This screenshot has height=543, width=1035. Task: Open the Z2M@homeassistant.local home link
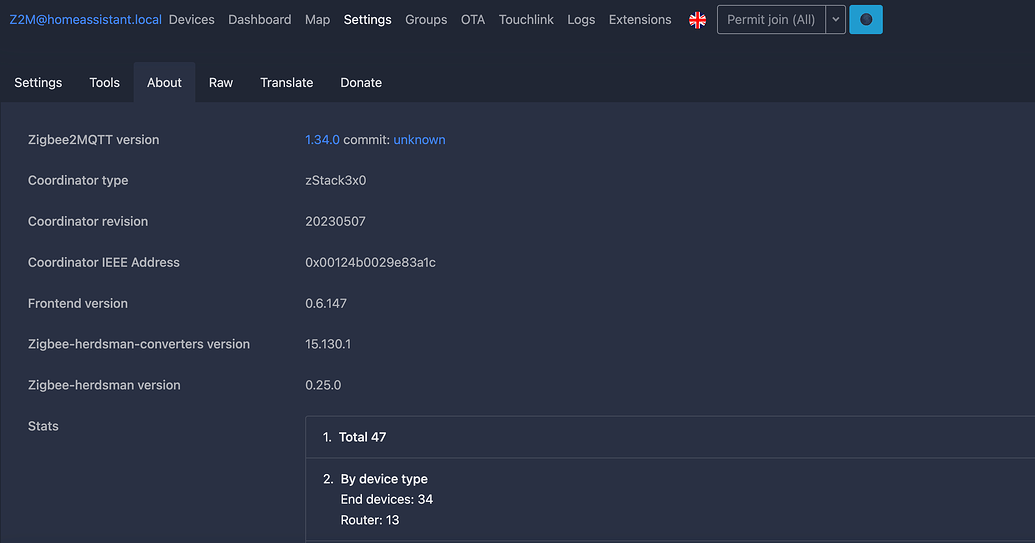pyautogui.click(x=85, y=20)
